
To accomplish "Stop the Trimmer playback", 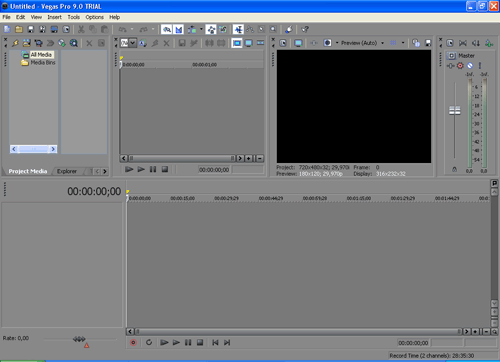I will click(x=165, y=170).
